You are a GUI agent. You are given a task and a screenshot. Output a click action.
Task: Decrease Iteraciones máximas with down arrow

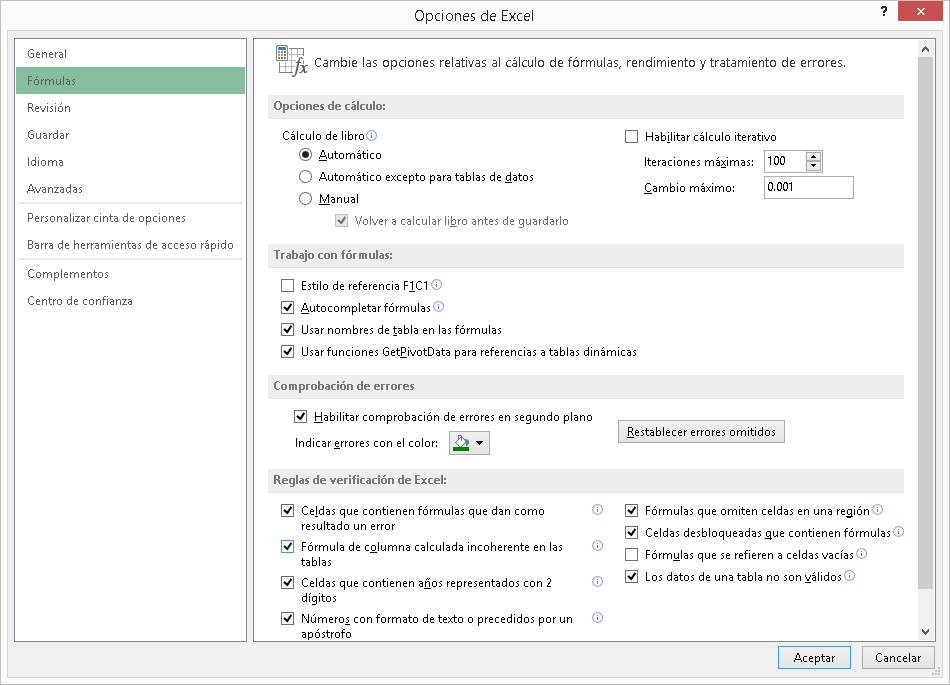(x=814, y=166)
